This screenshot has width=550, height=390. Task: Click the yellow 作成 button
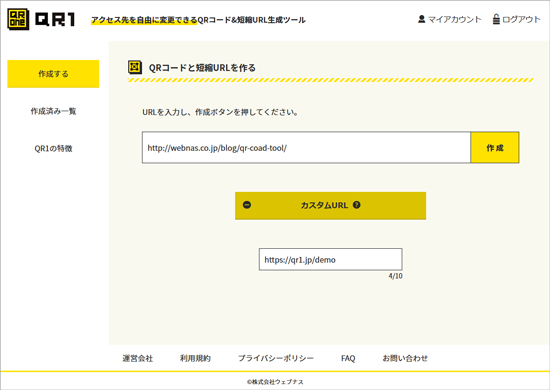(x=495, y=148)
